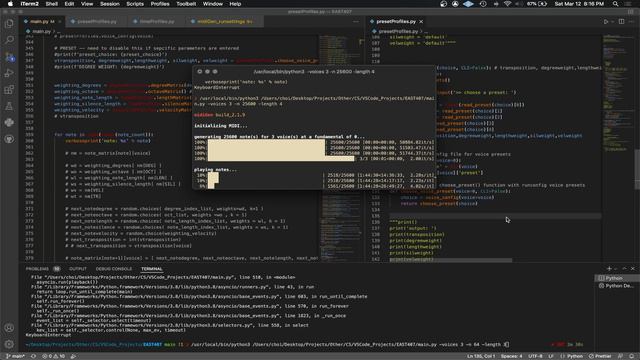The image size is (640, 360).
Task: Open the GitHub view icon in activity bar
Action: pos(9,139)
